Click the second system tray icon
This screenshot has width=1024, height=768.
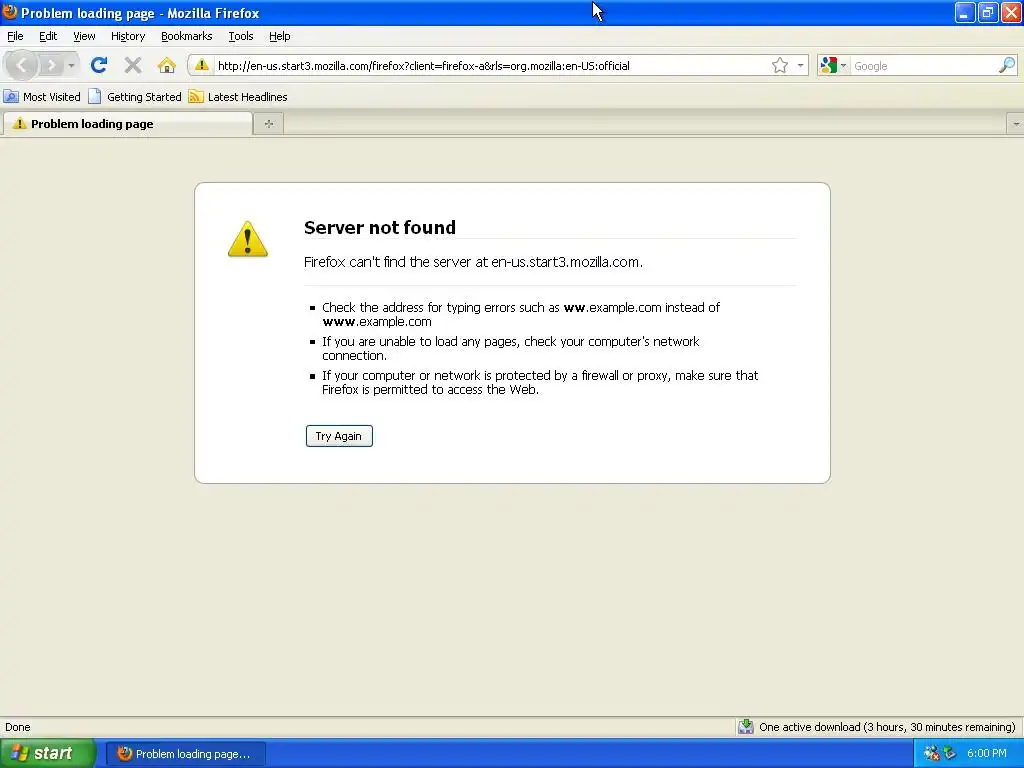point(950,754)
